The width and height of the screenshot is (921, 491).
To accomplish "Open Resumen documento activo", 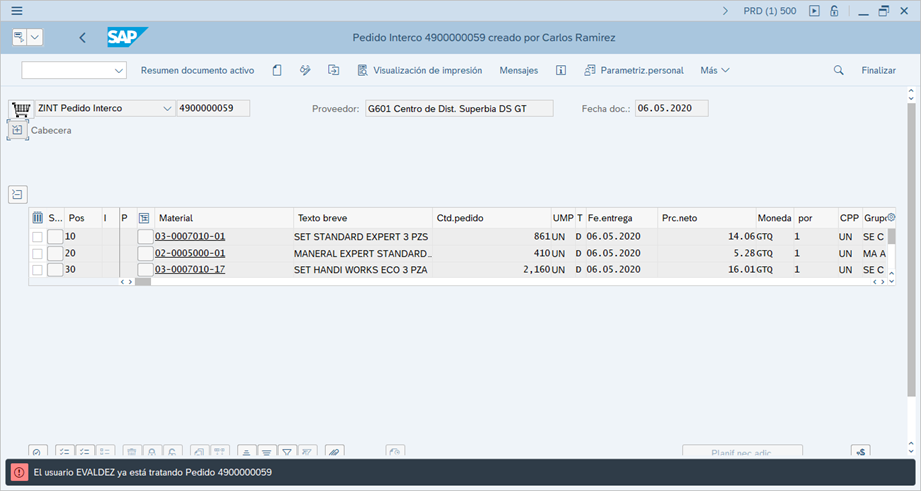I will (x=197, y=70).
